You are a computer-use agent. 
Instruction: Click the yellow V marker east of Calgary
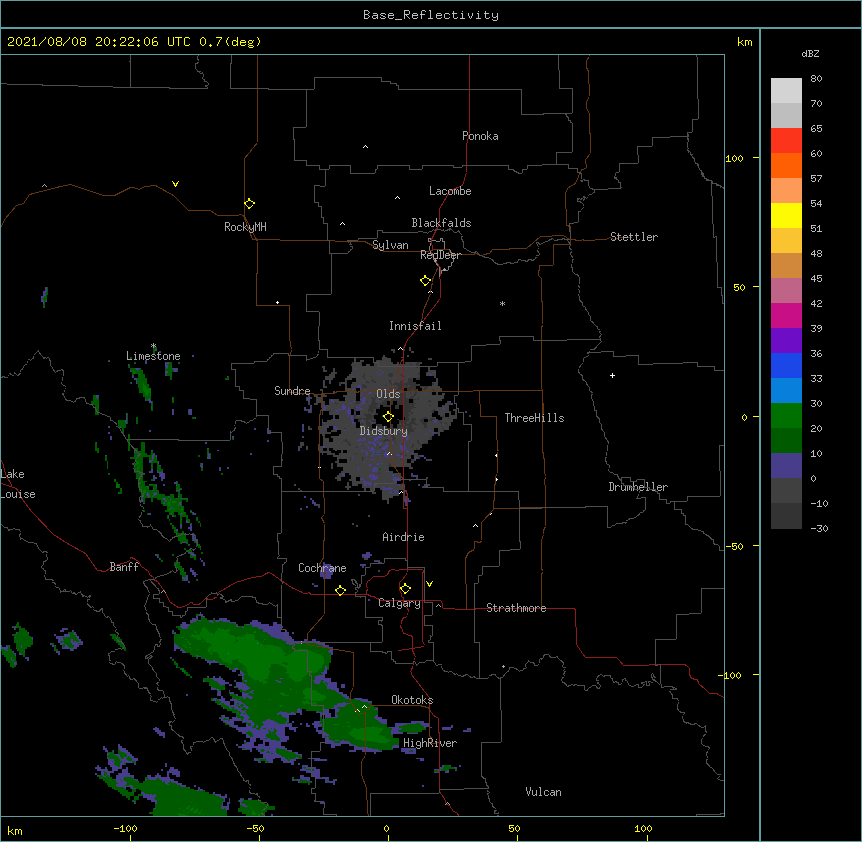click(x=429, y=584)
